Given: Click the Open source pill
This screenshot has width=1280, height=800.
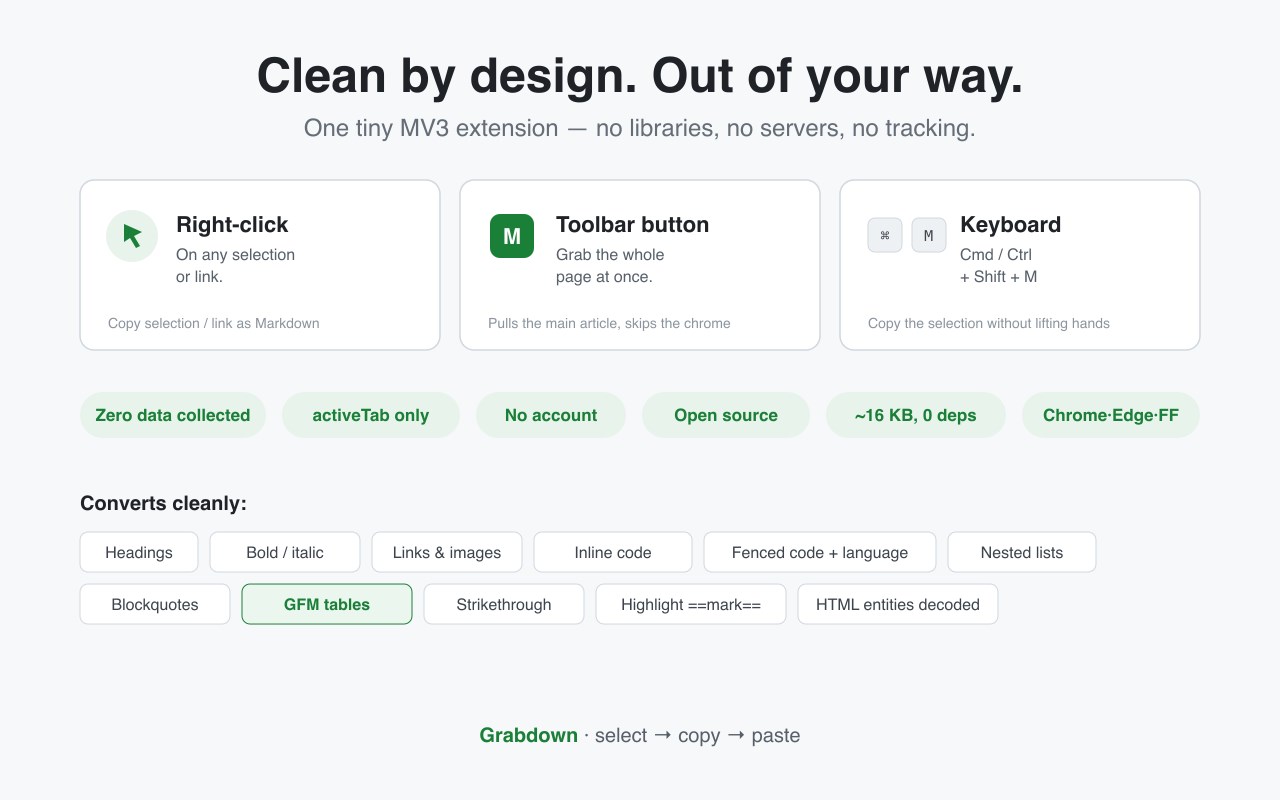Looking at the screenshot, I should coord(726,415).
